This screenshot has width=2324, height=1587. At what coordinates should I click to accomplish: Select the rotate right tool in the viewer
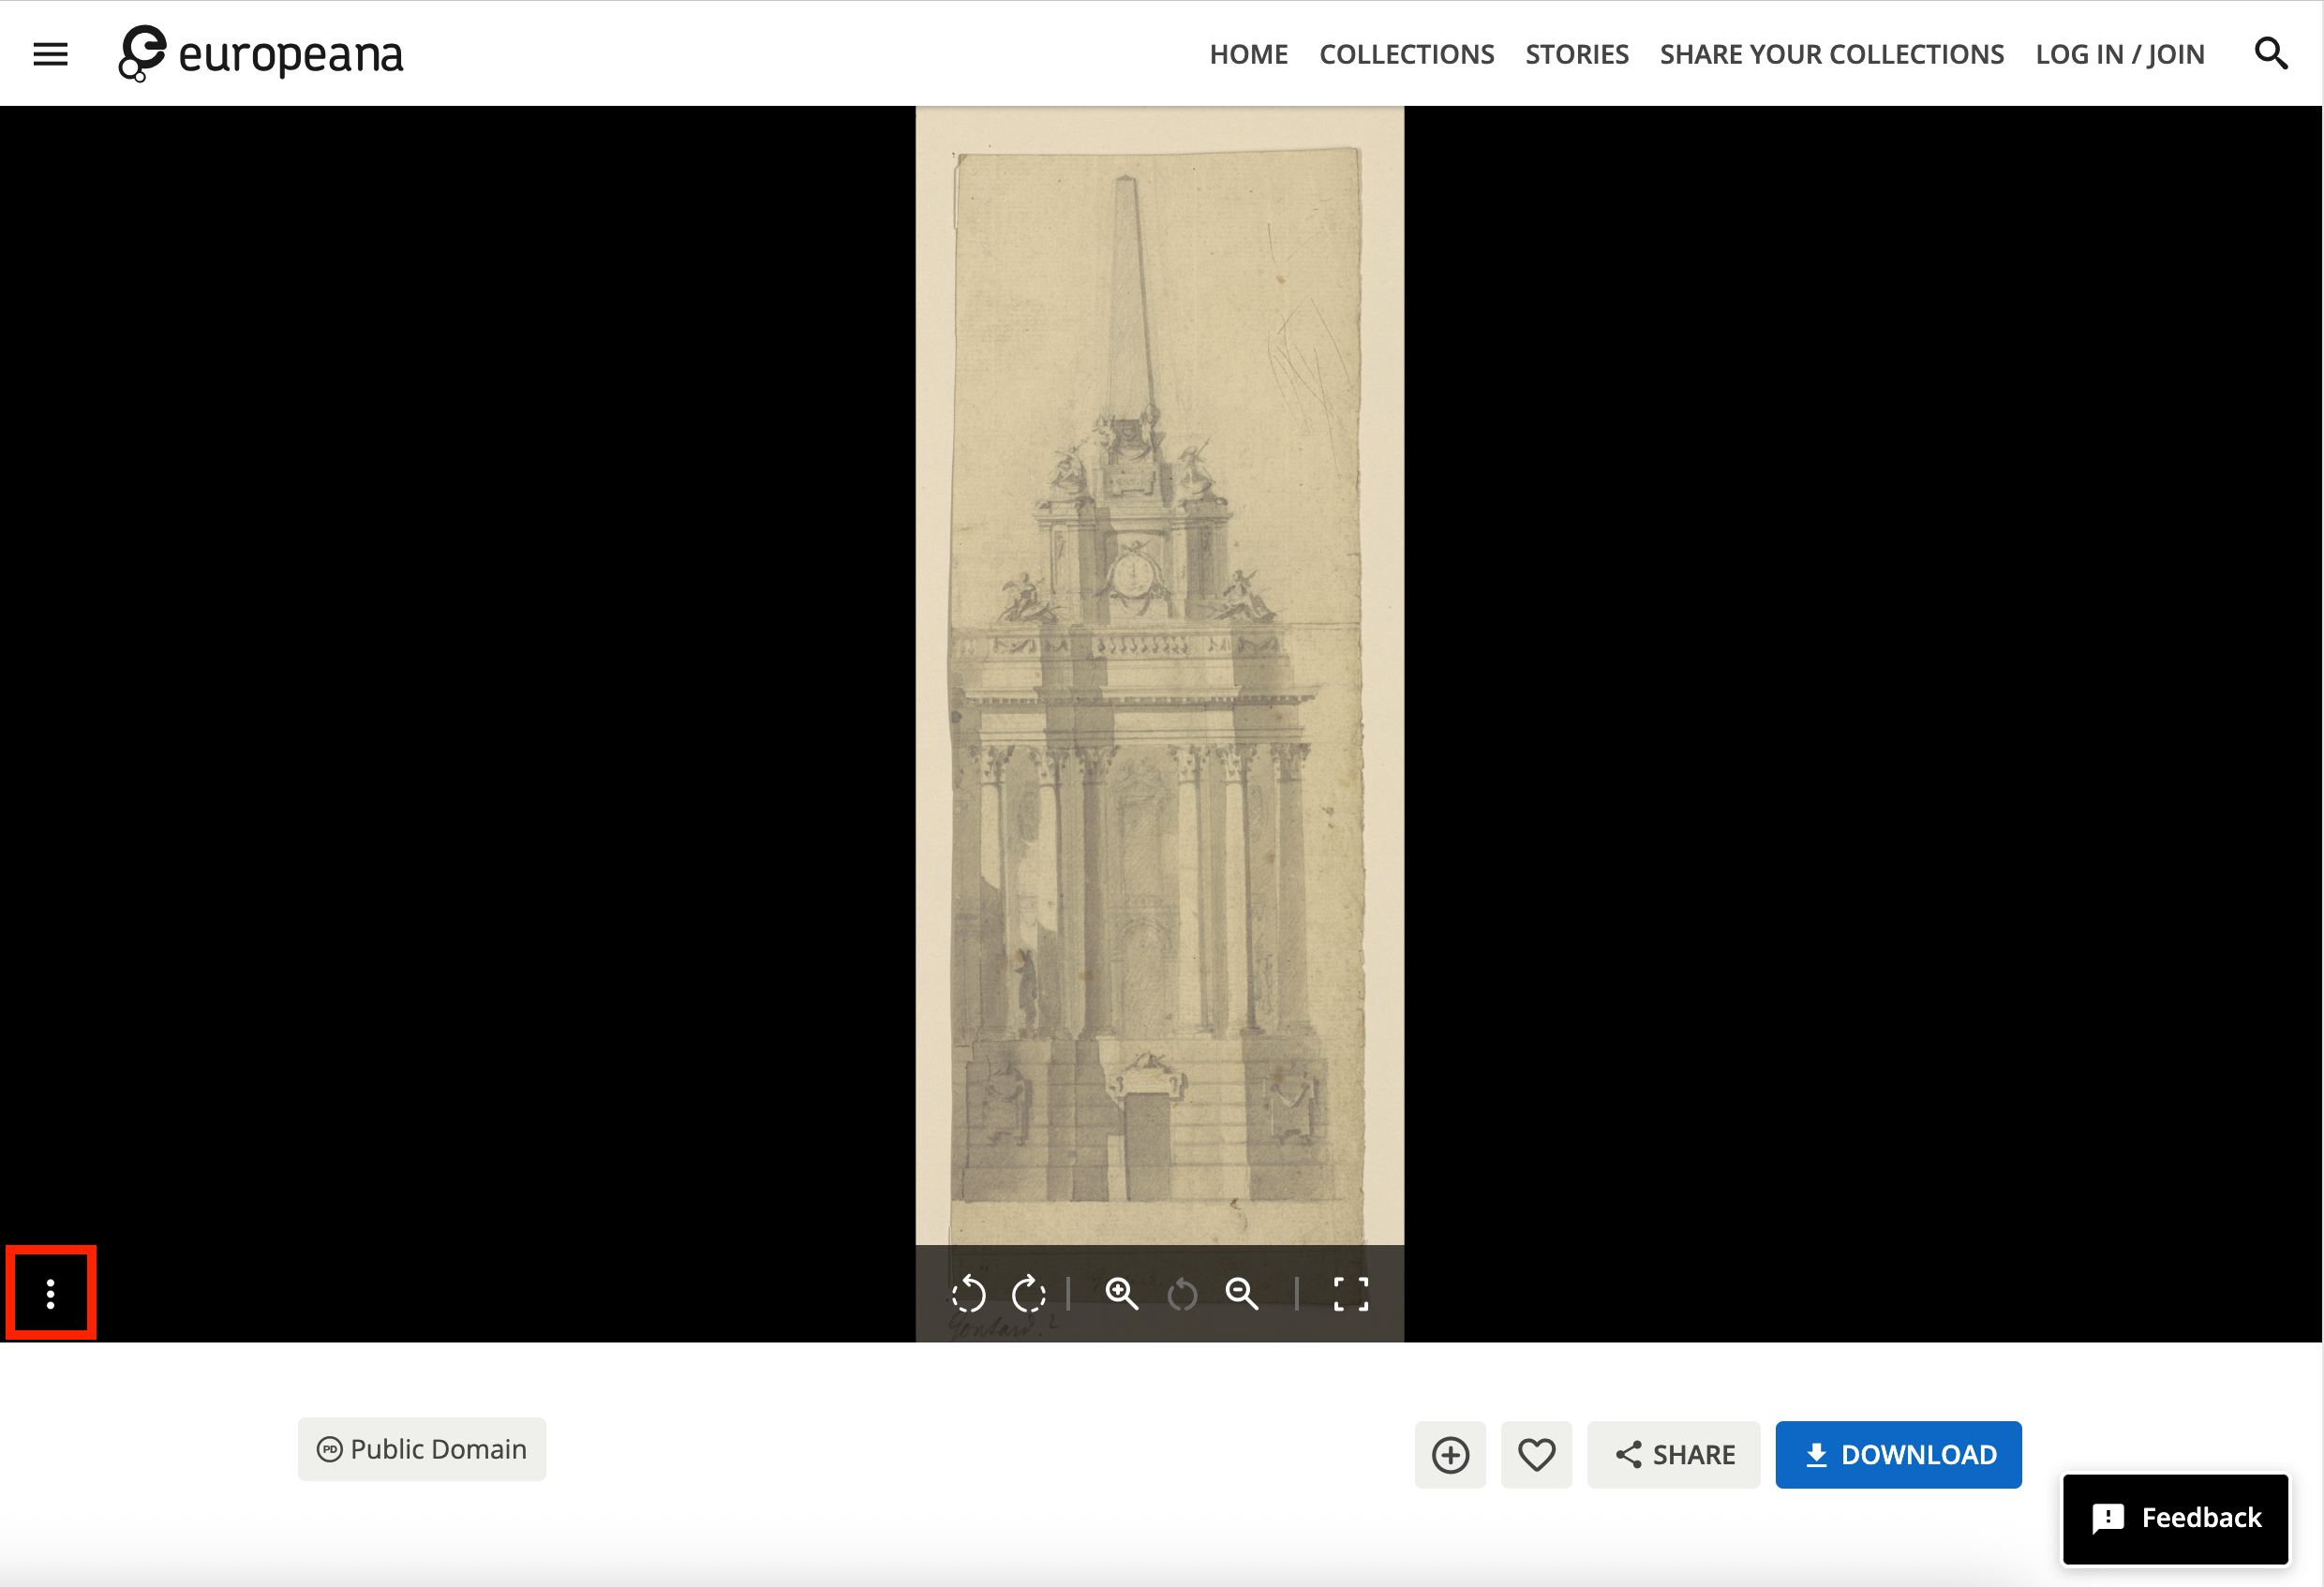click(x=1030, y=1293)
